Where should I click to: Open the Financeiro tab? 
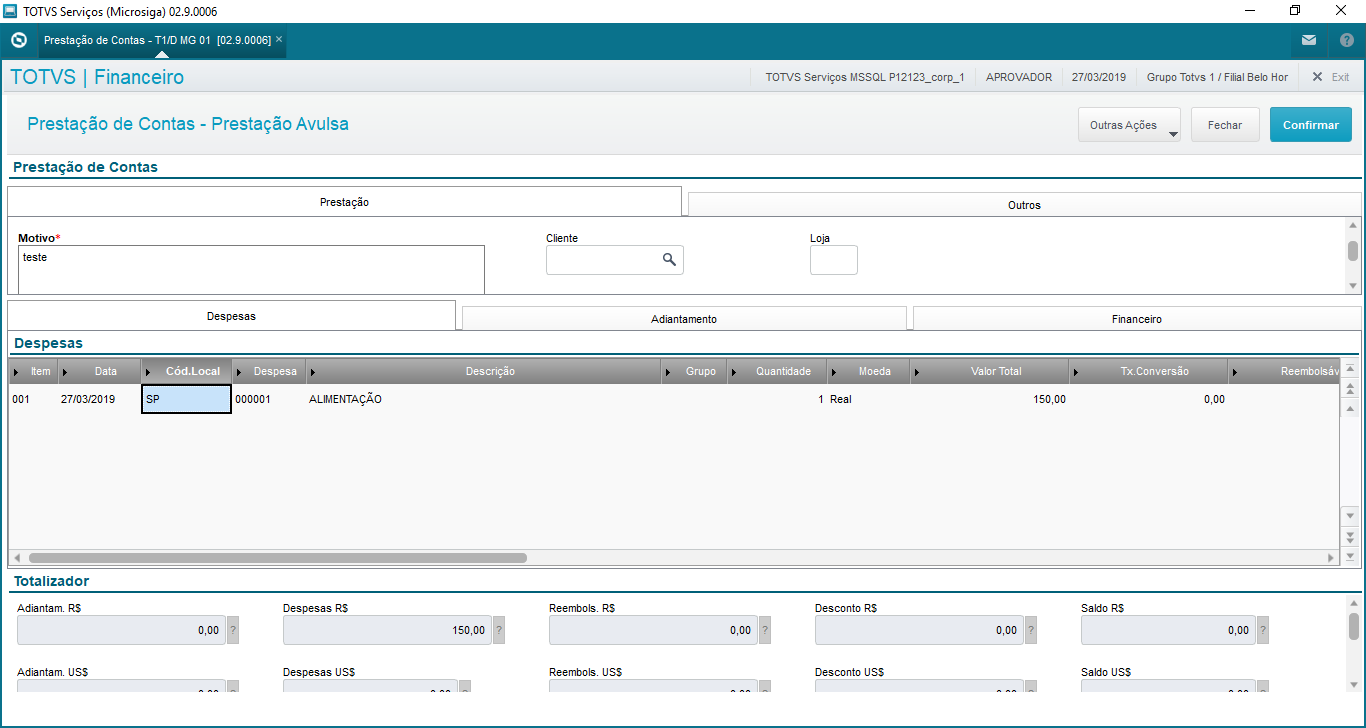pos(1136,319)
